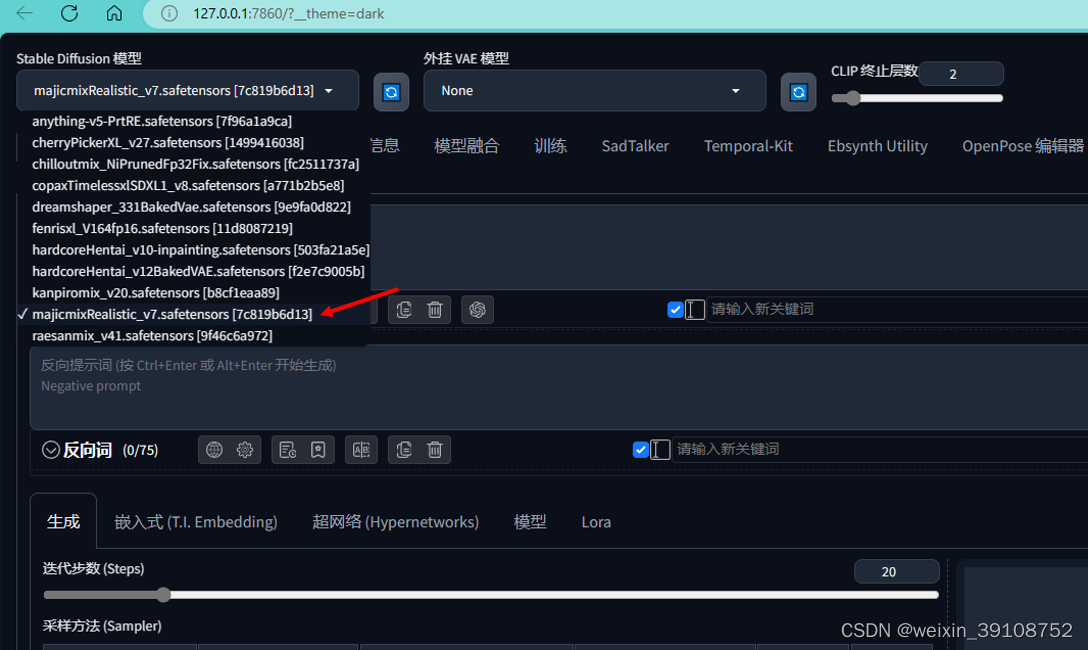The image size is (1088, 650).
Task: Toggle the cursor-mode box in positive prompt bar
Action: 695,309
